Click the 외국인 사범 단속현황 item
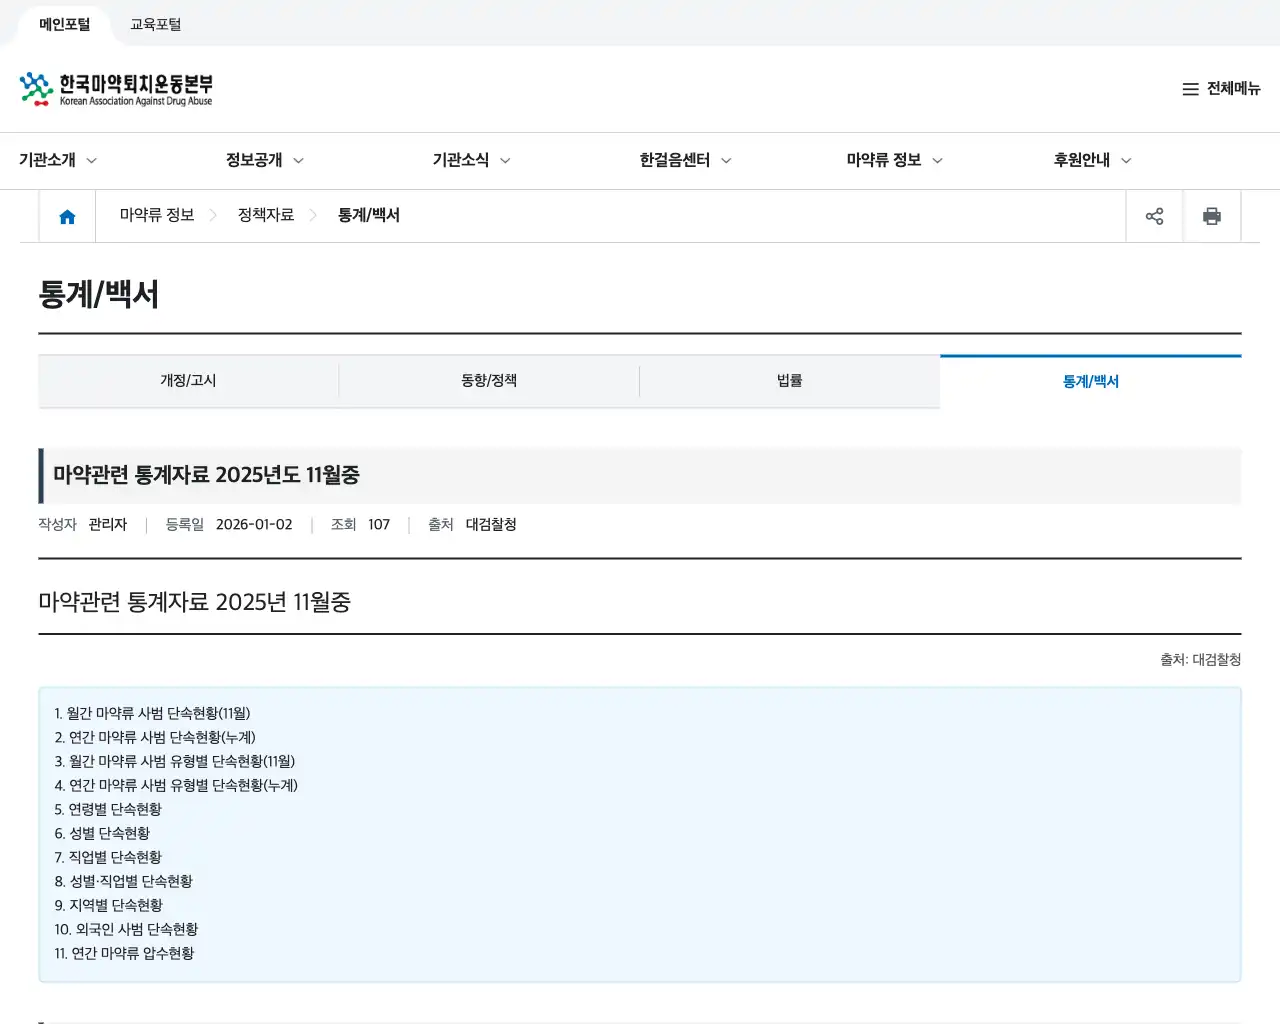The width and height of the screenshot is (1280, 1024). point(126,929)
